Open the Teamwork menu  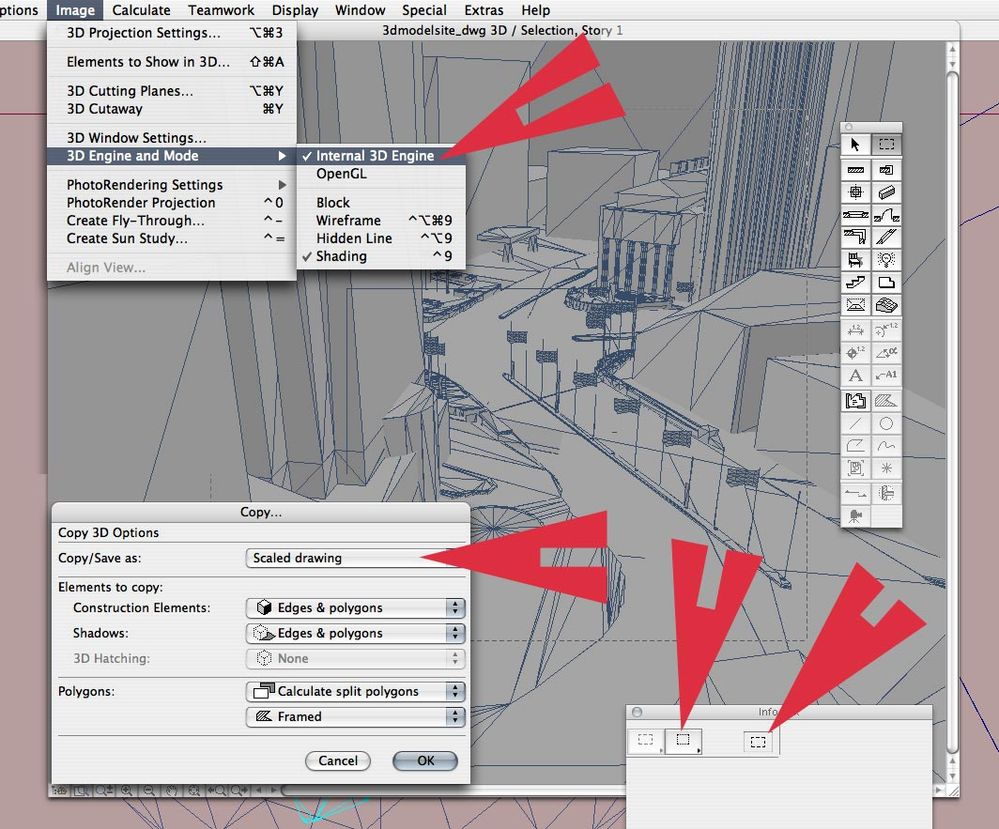click(220, 10)
